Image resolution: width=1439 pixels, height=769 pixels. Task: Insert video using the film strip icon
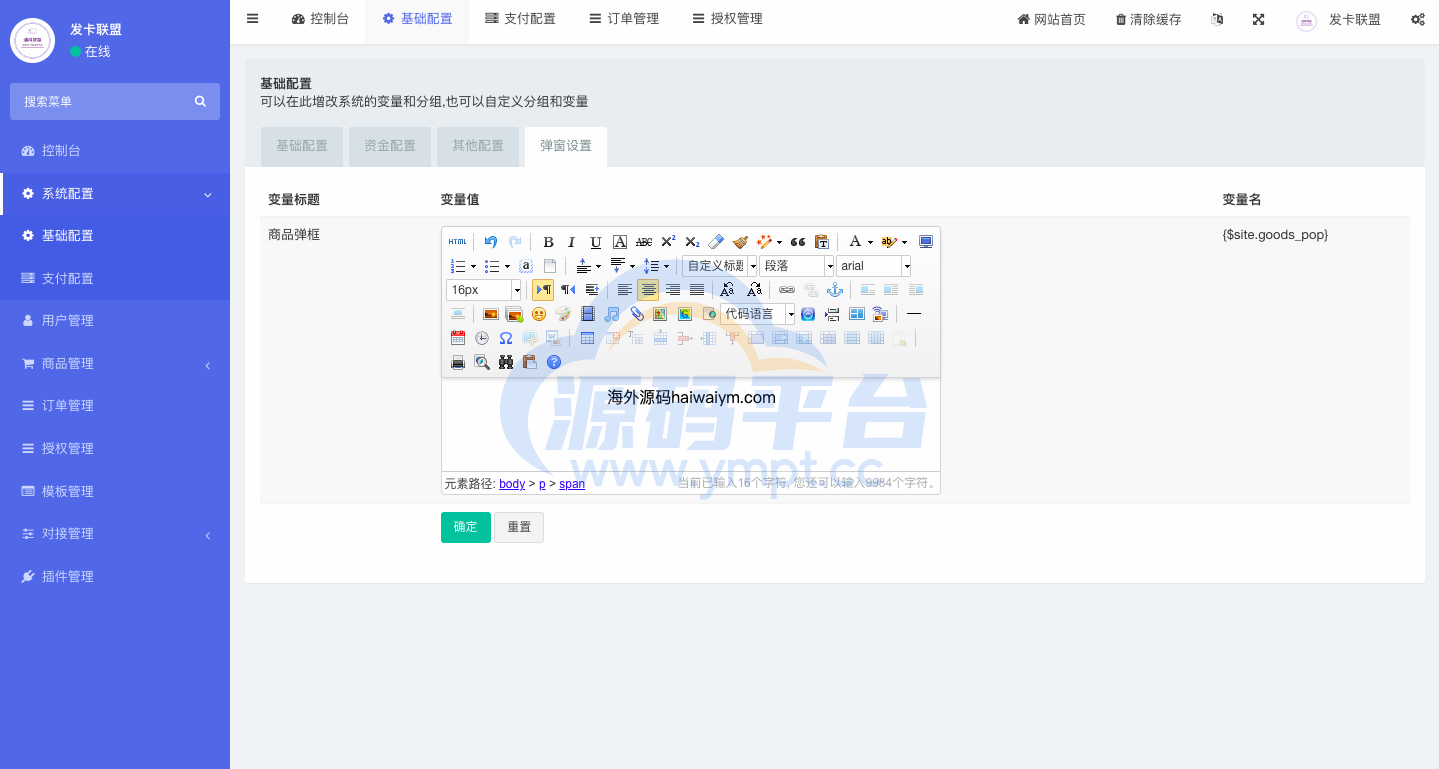587,314
